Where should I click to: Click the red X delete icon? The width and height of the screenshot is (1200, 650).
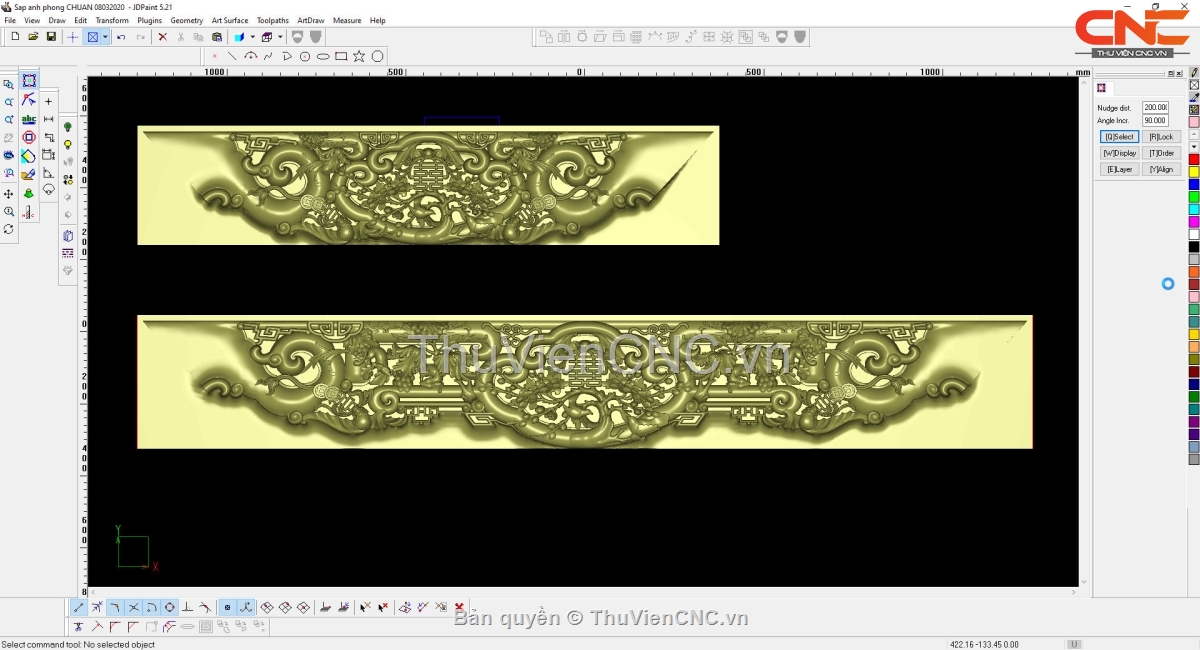click(162, 37)
